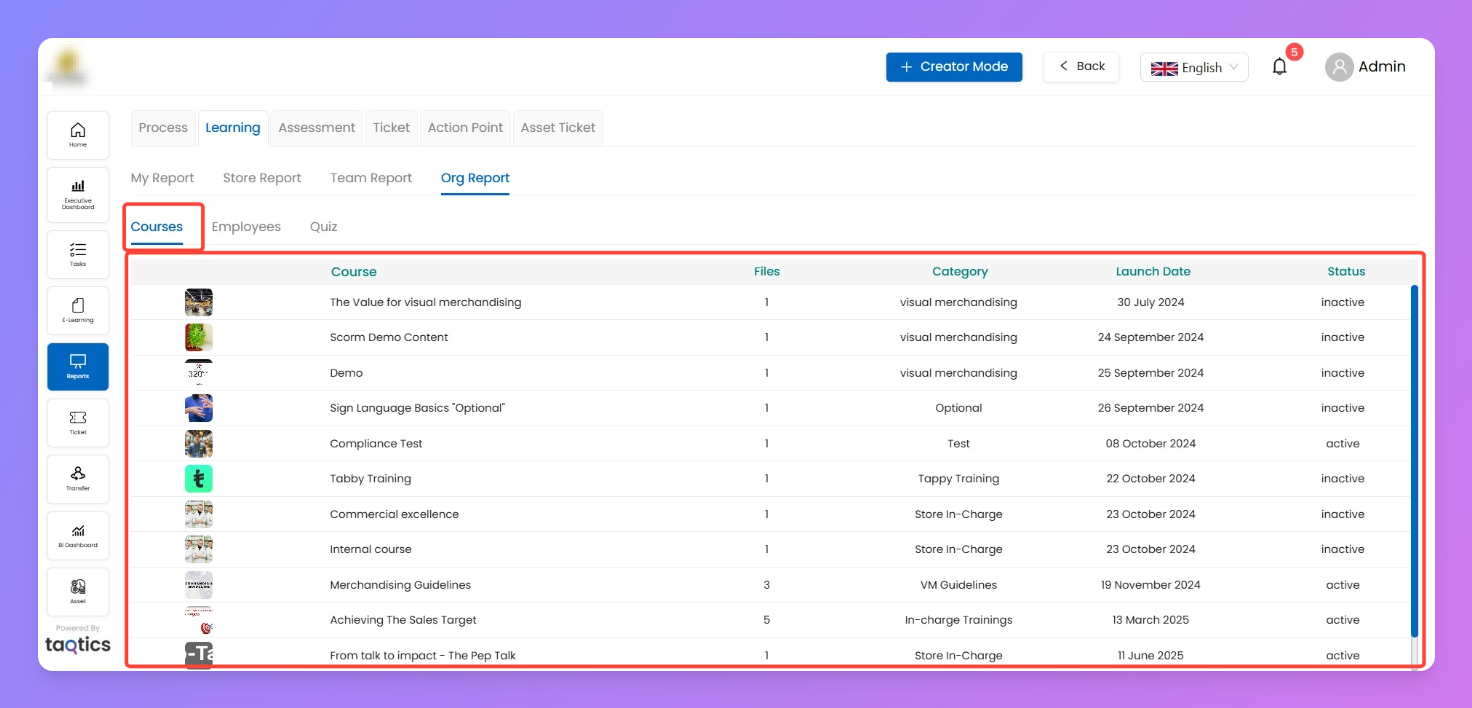This screenshot has height=708, width=1472.
Task: Open the Merchandising Guidelines course row
Action: click(400, 585)
